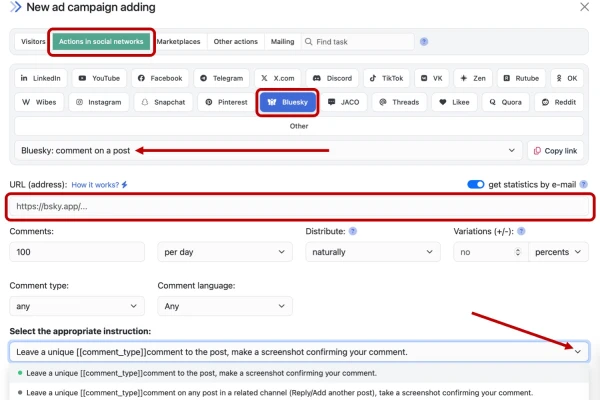Toggle get statistics by e-mail switch
This screenshot has height=400, width=600.
476,184
